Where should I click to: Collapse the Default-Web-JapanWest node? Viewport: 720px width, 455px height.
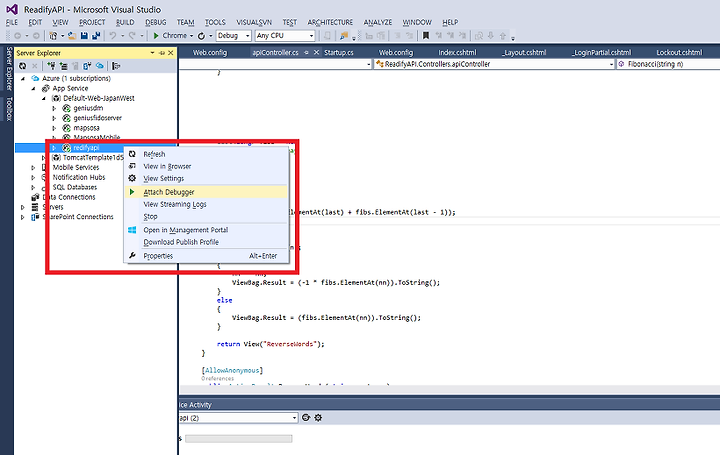(44, 98)
